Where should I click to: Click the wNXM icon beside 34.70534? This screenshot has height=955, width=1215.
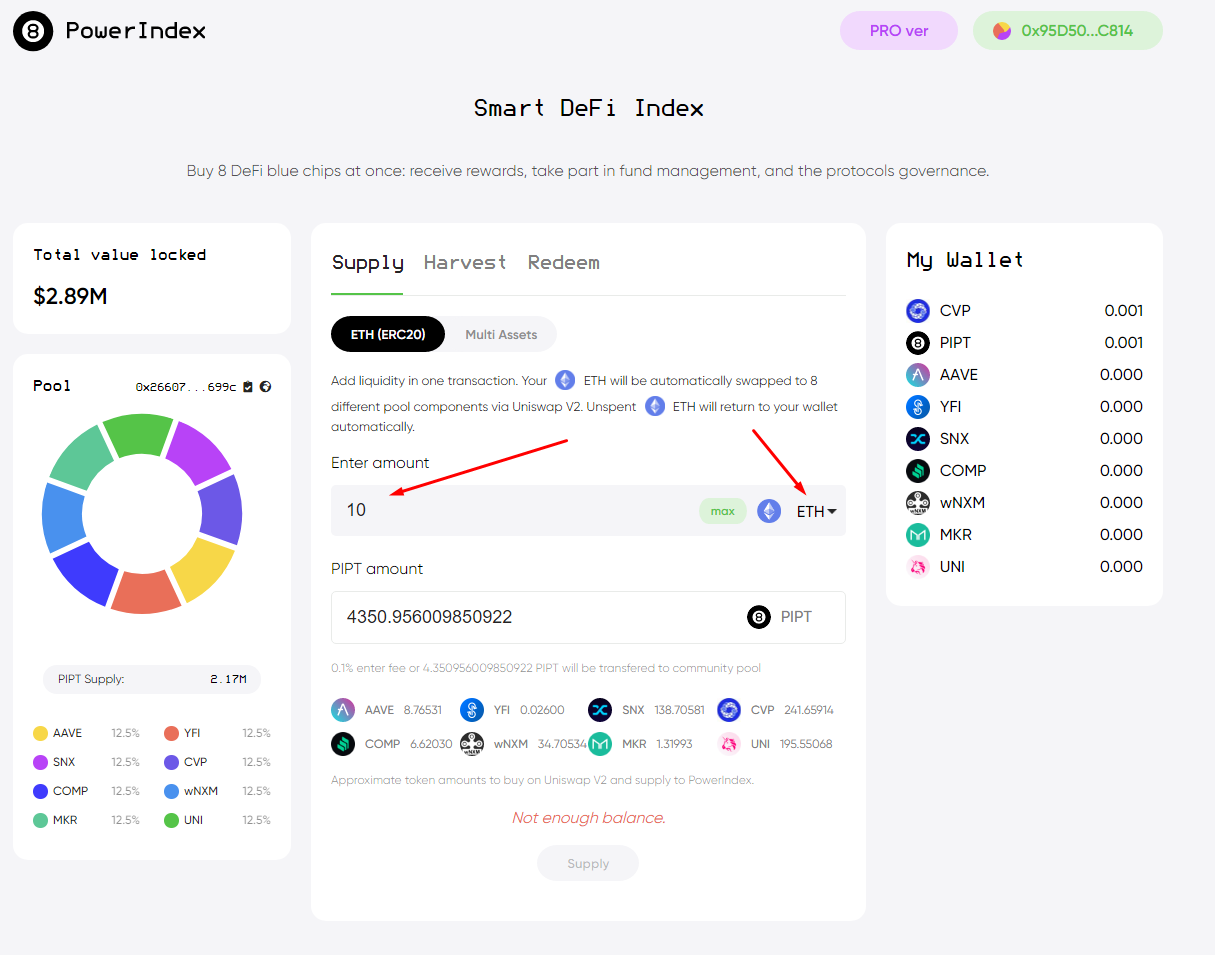[x=472, y=744]
